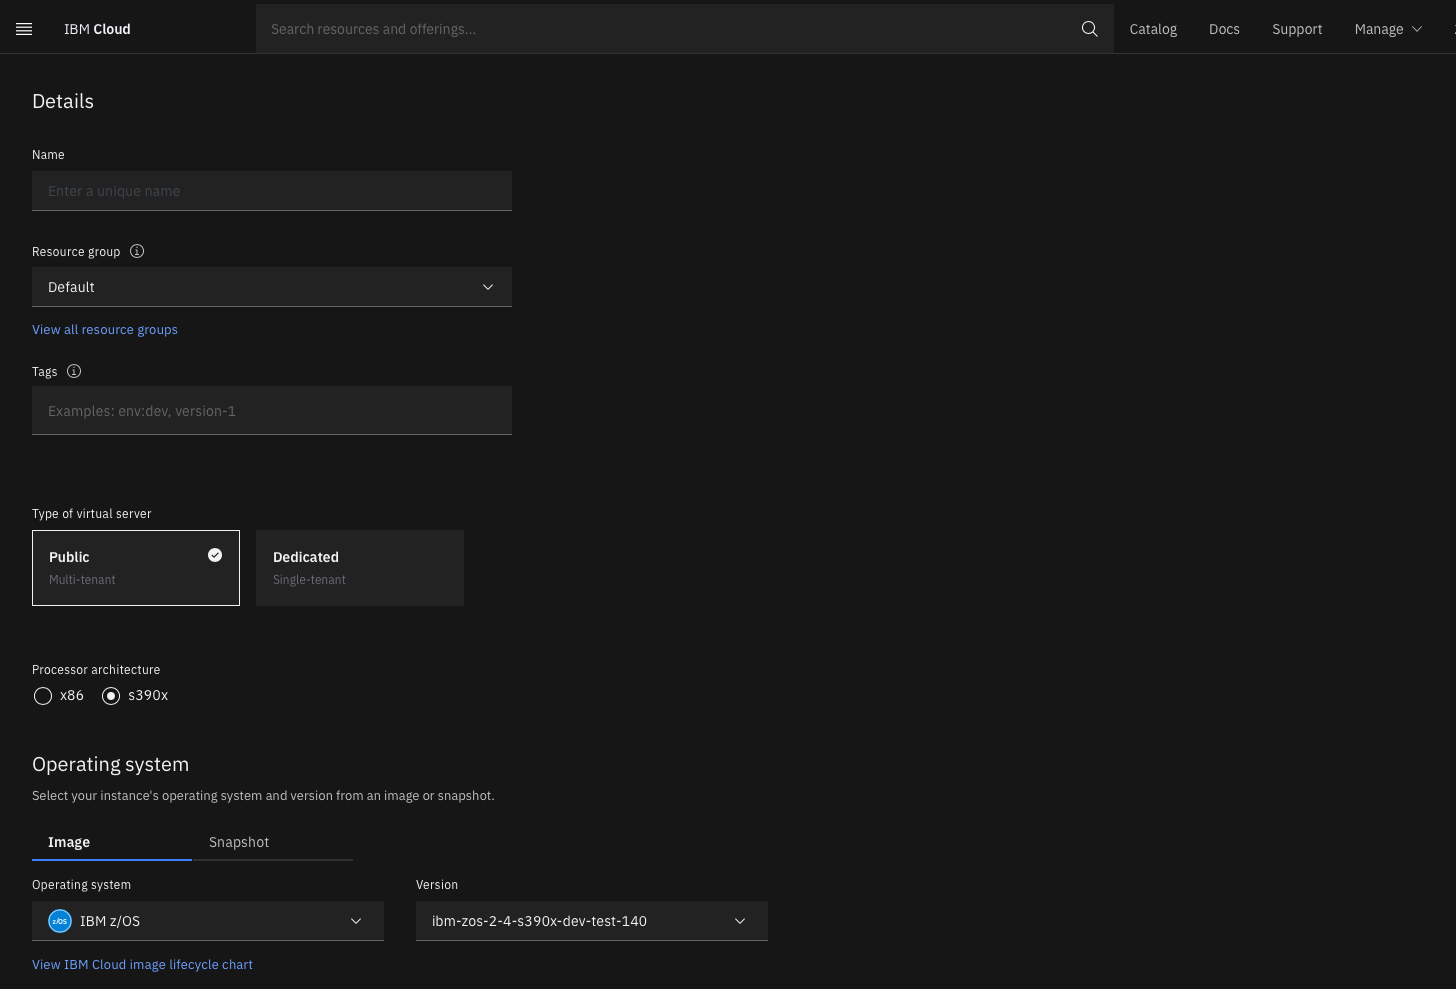Click the Details heading
The width and height of the screenshot is (1456, 989).
coord(63,101)
